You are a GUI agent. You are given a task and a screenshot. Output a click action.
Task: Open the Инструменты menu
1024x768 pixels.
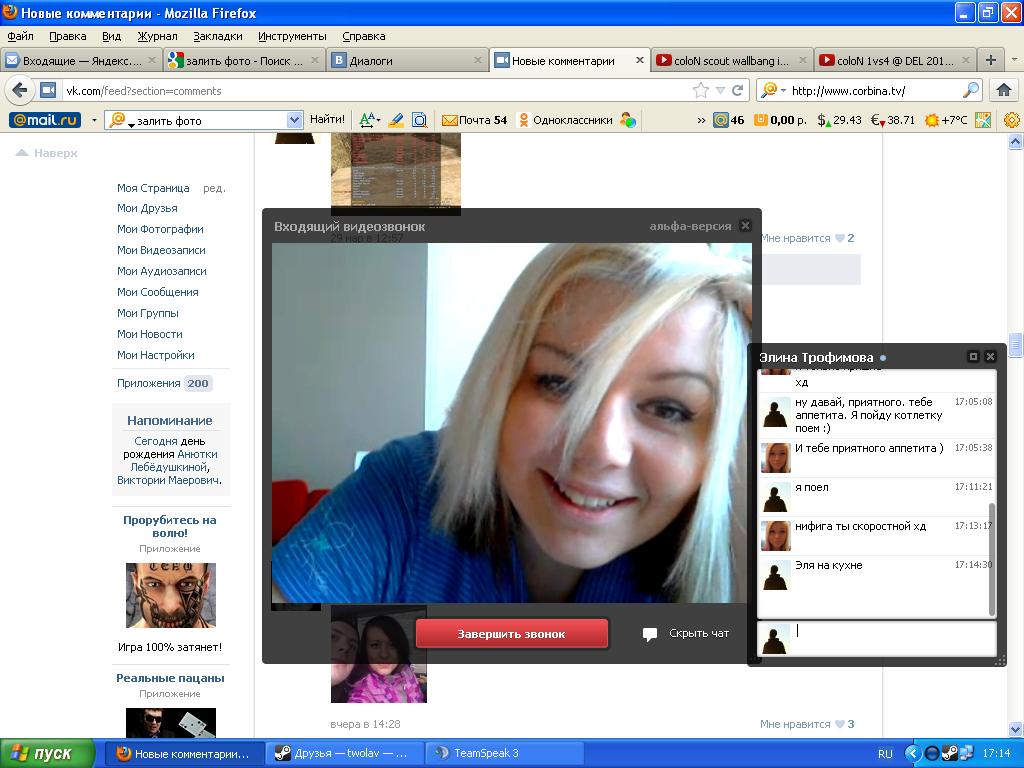[292, 36]
